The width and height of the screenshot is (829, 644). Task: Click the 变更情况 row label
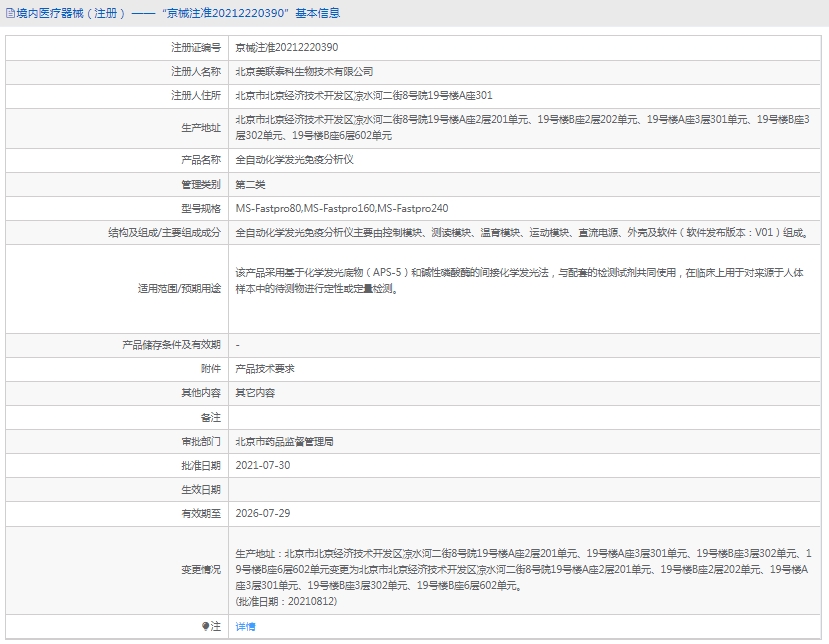click(x=200, y=569)
